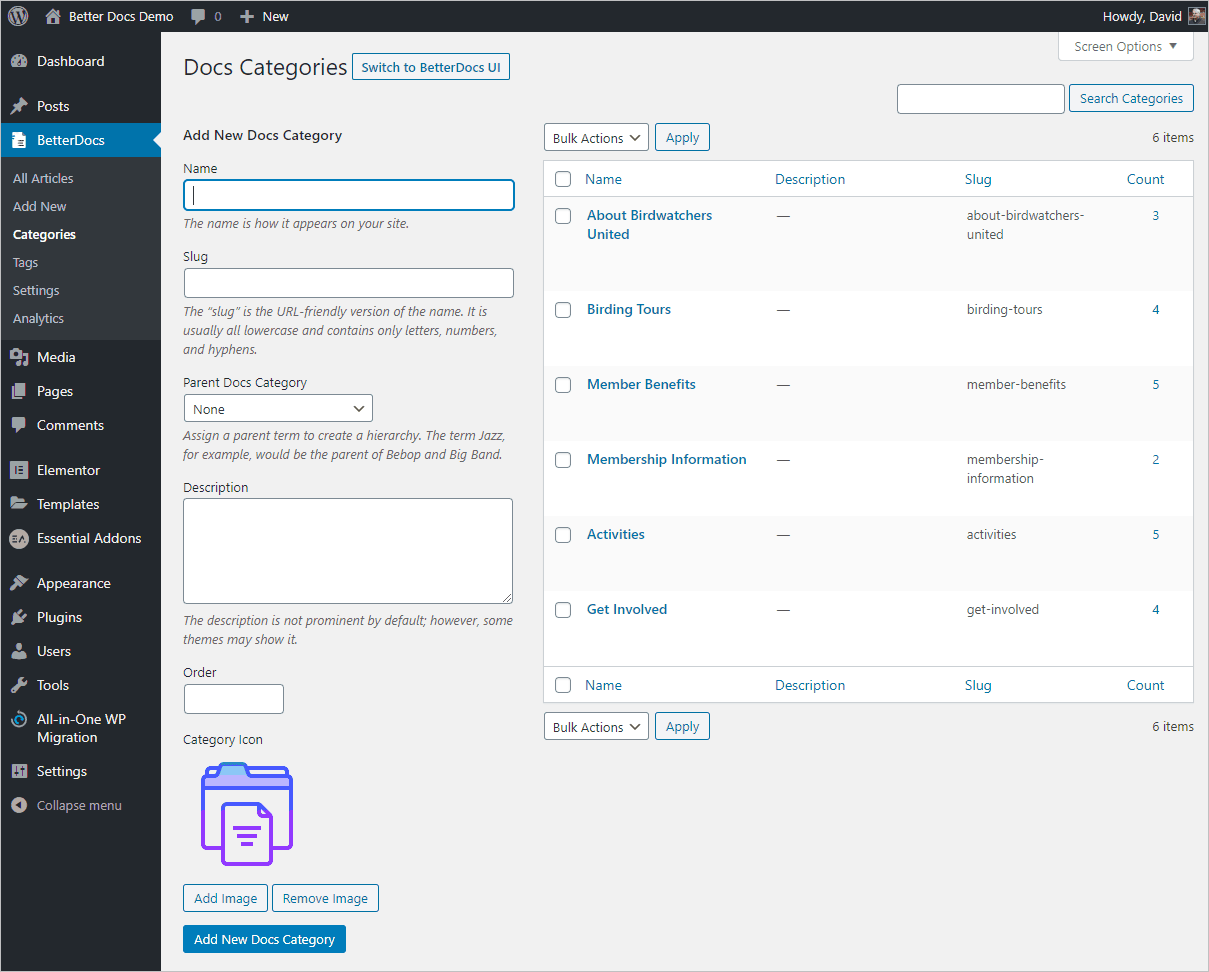1209x972 pixels.
Task: Click the search categories text box
Action: coord(981,99)
